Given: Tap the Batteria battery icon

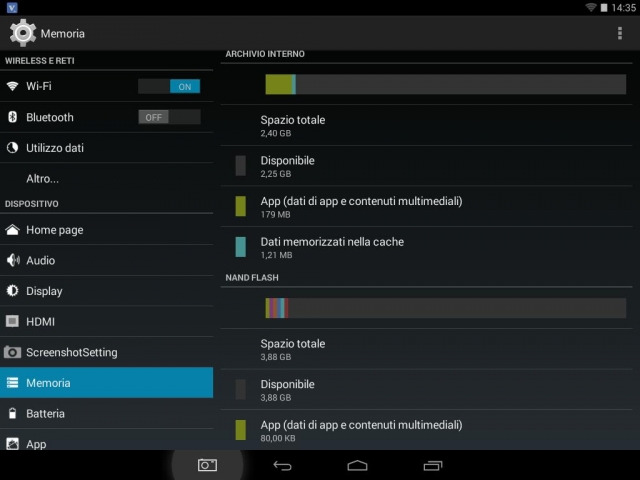Looking at the screenshot, I should 13,413.
